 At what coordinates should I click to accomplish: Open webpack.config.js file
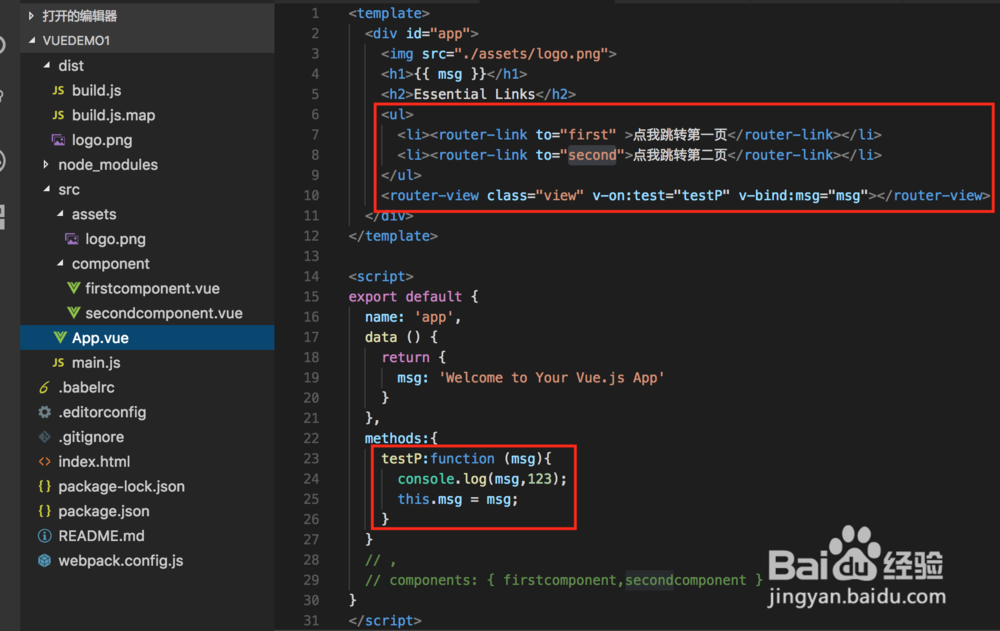[x=121, y=561]
